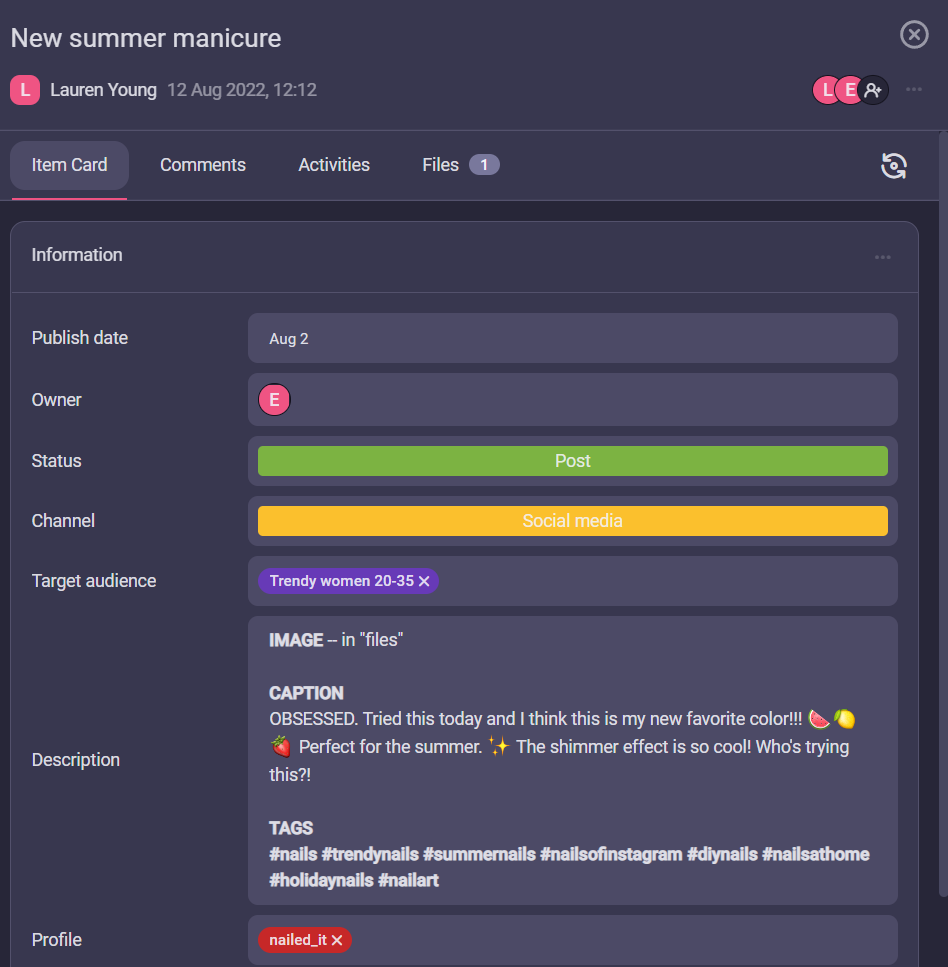This screenshot has width=948, height=967.
Task: Click into the Description text area
Action: pos(572,760)
